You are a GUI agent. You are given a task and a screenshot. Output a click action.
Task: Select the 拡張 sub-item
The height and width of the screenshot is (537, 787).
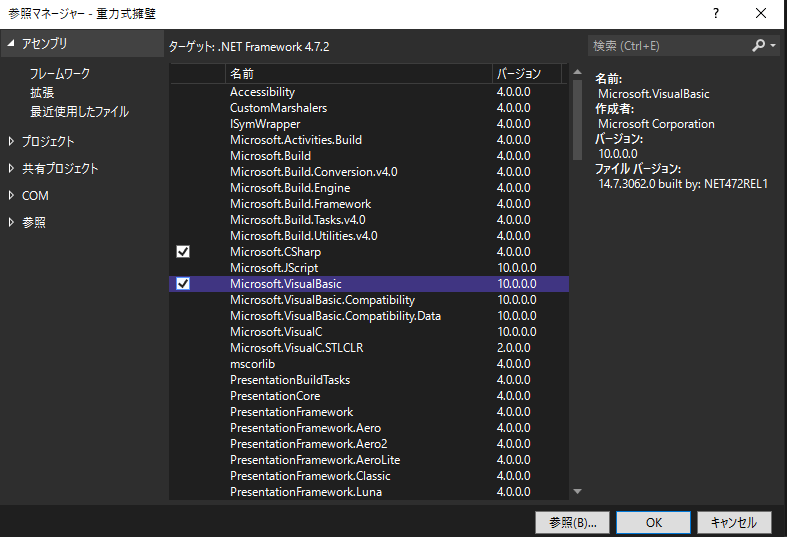coord(42,93)
